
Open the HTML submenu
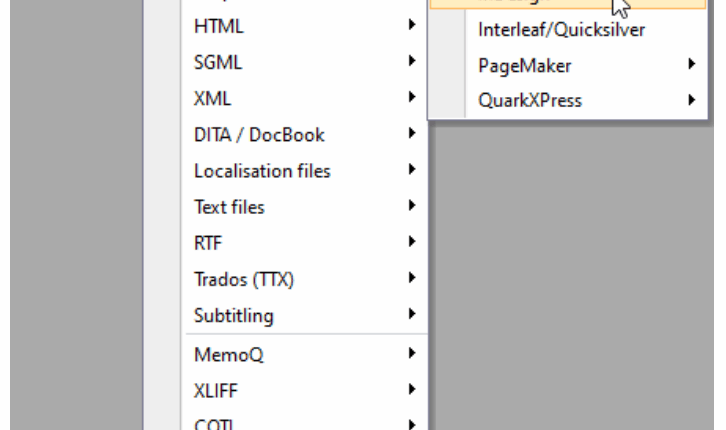point(305,26)
